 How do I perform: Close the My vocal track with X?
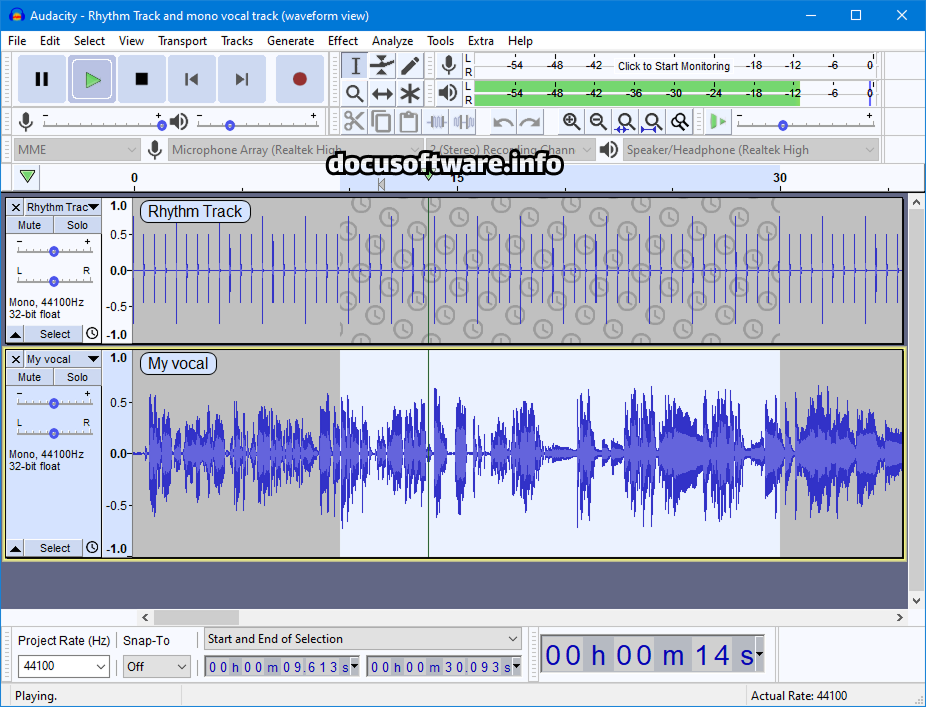coord(16,359)
